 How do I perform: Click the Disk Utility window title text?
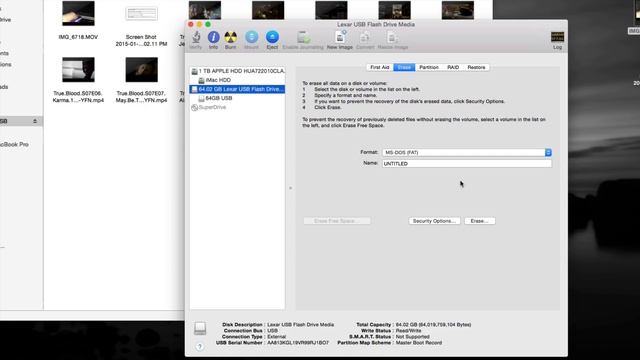click(x=376, y=24)
